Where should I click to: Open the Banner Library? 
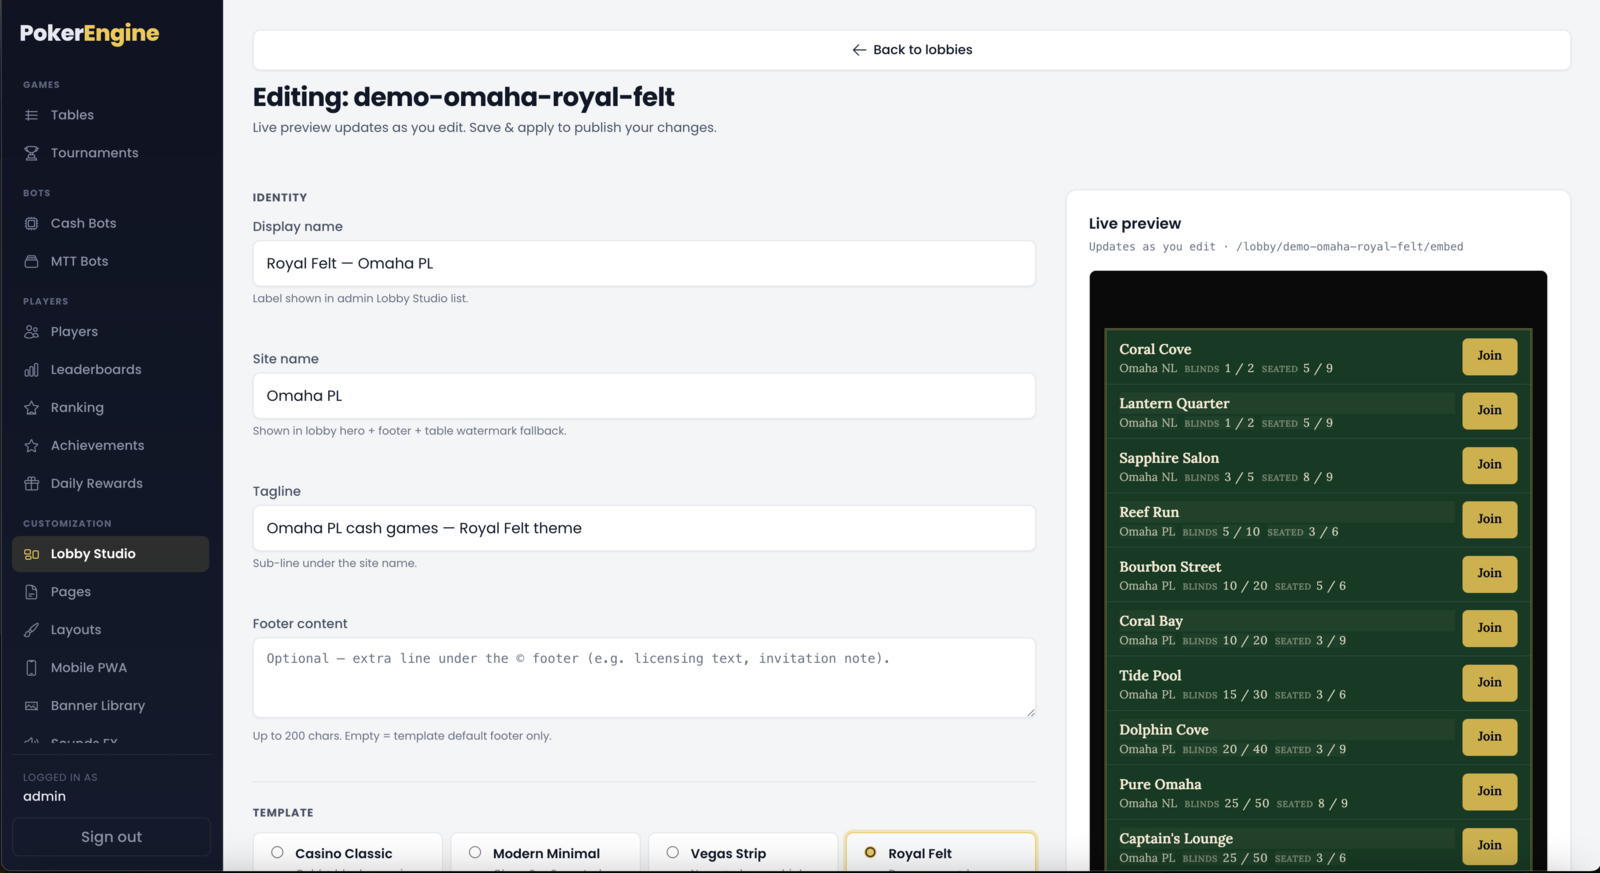[x=110, y=706]
